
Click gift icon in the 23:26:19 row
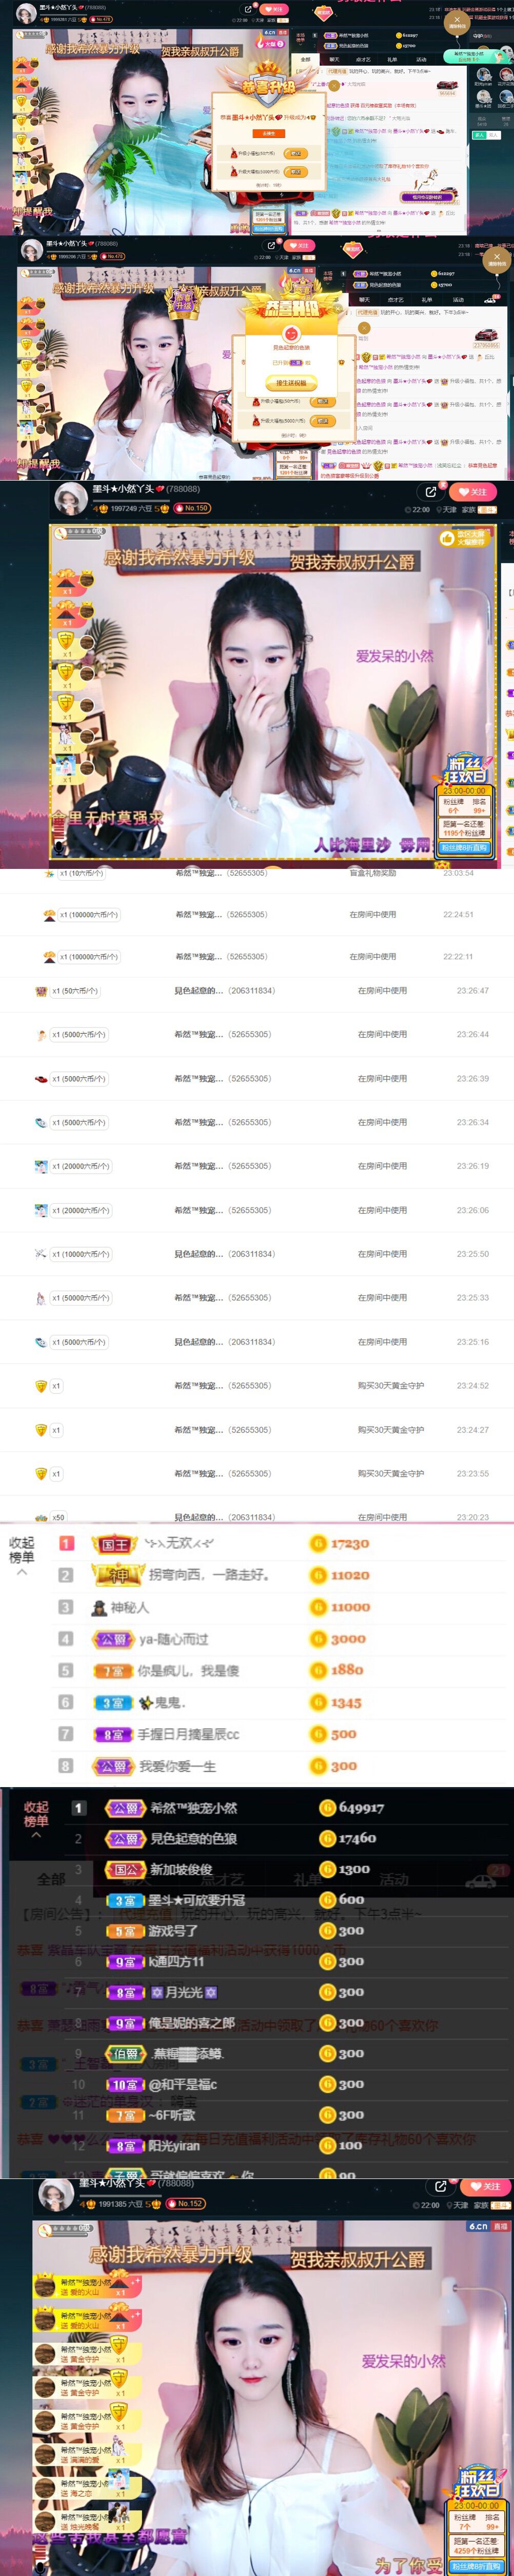[x=41, y=1166]
